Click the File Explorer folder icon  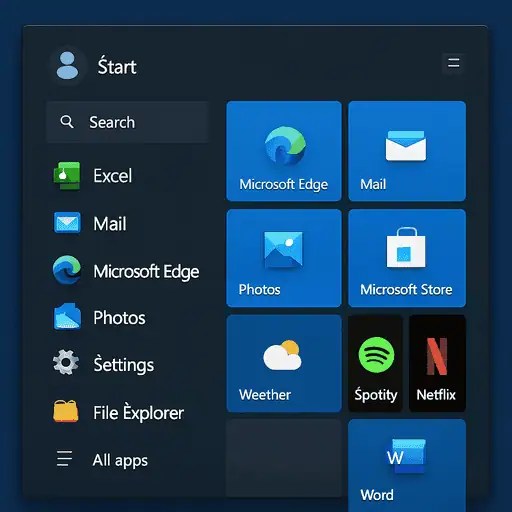tap(66, 411)
